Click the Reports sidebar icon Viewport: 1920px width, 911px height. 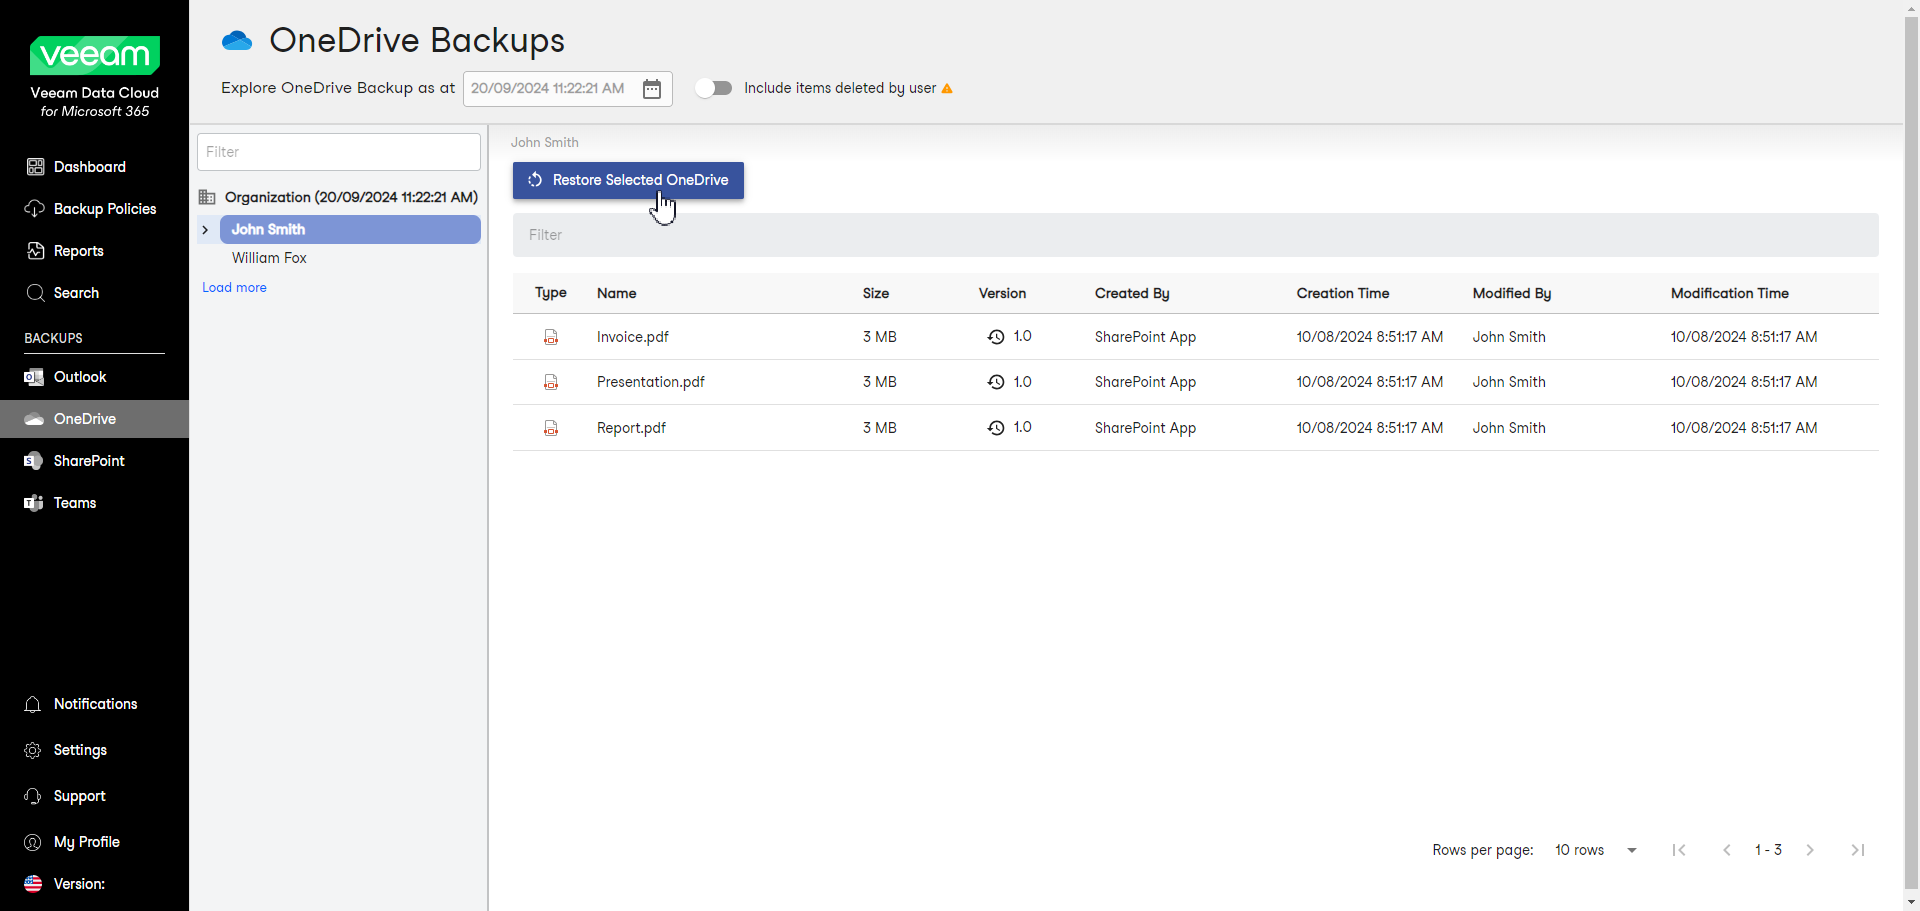click(x=35, y=251)
